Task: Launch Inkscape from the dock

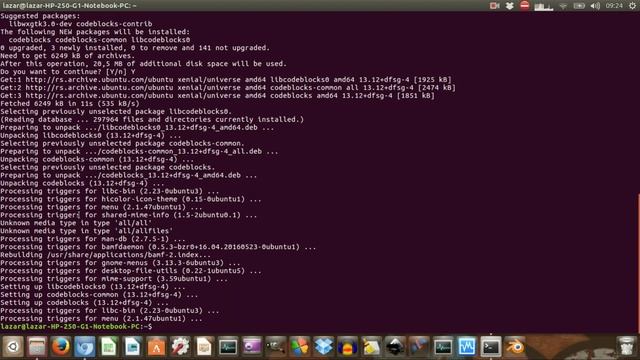Action: coord(395,347)
